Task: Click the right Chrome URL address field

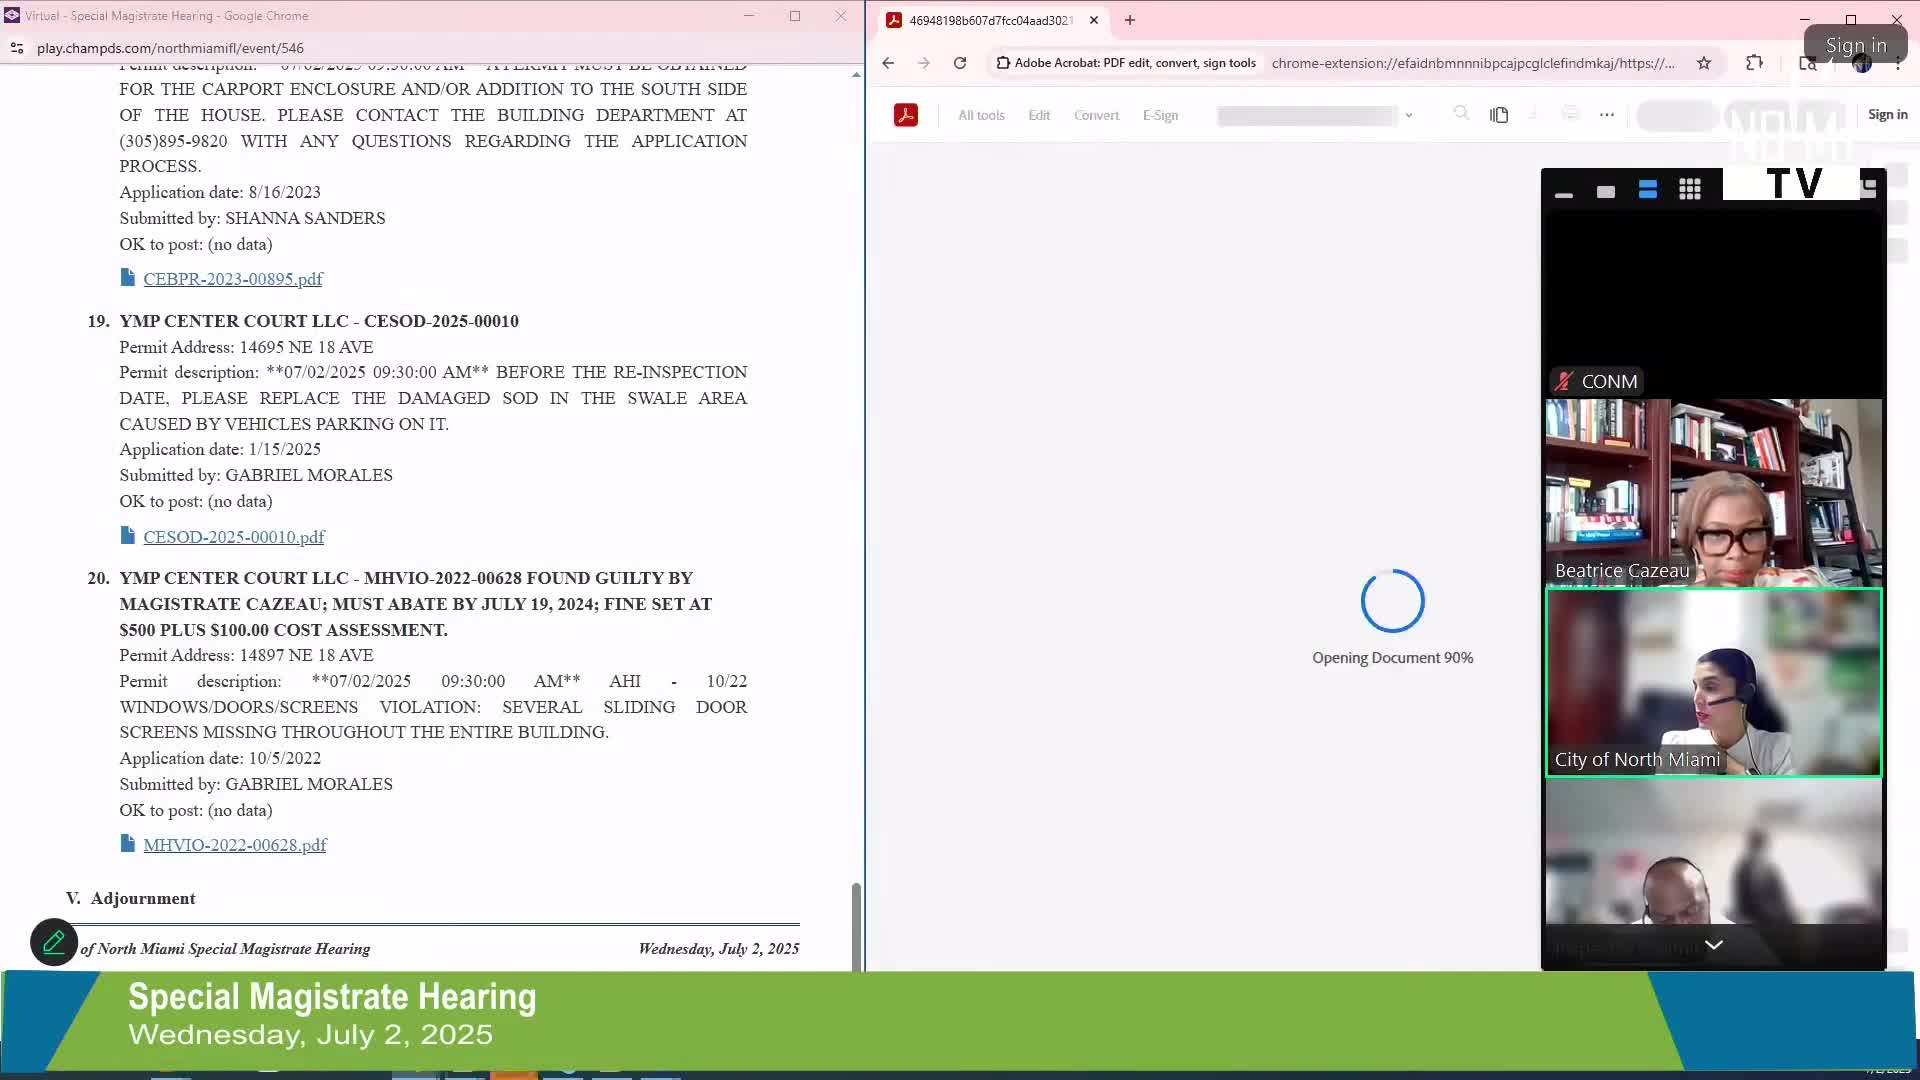Action: tap(1473, 63)
